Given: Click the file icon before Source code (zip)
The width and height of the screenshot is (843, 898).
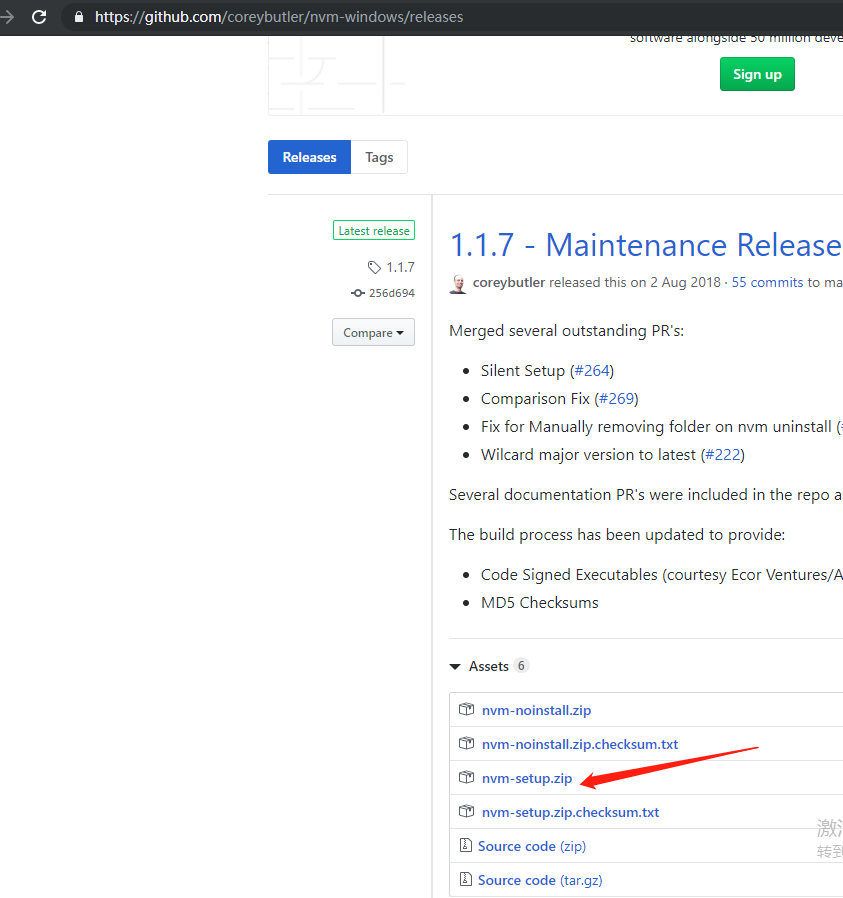Looking at the screenshot, I should [x=466, y=845].
